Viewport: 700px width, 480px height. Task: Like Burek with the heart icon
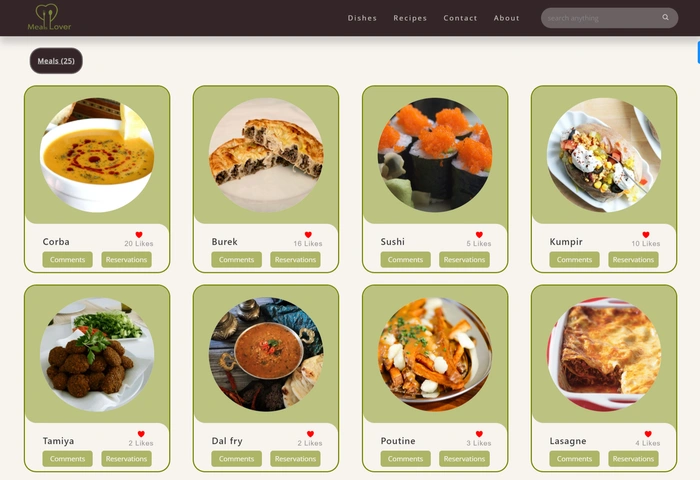pyautogui.click(x=308, y=234)
